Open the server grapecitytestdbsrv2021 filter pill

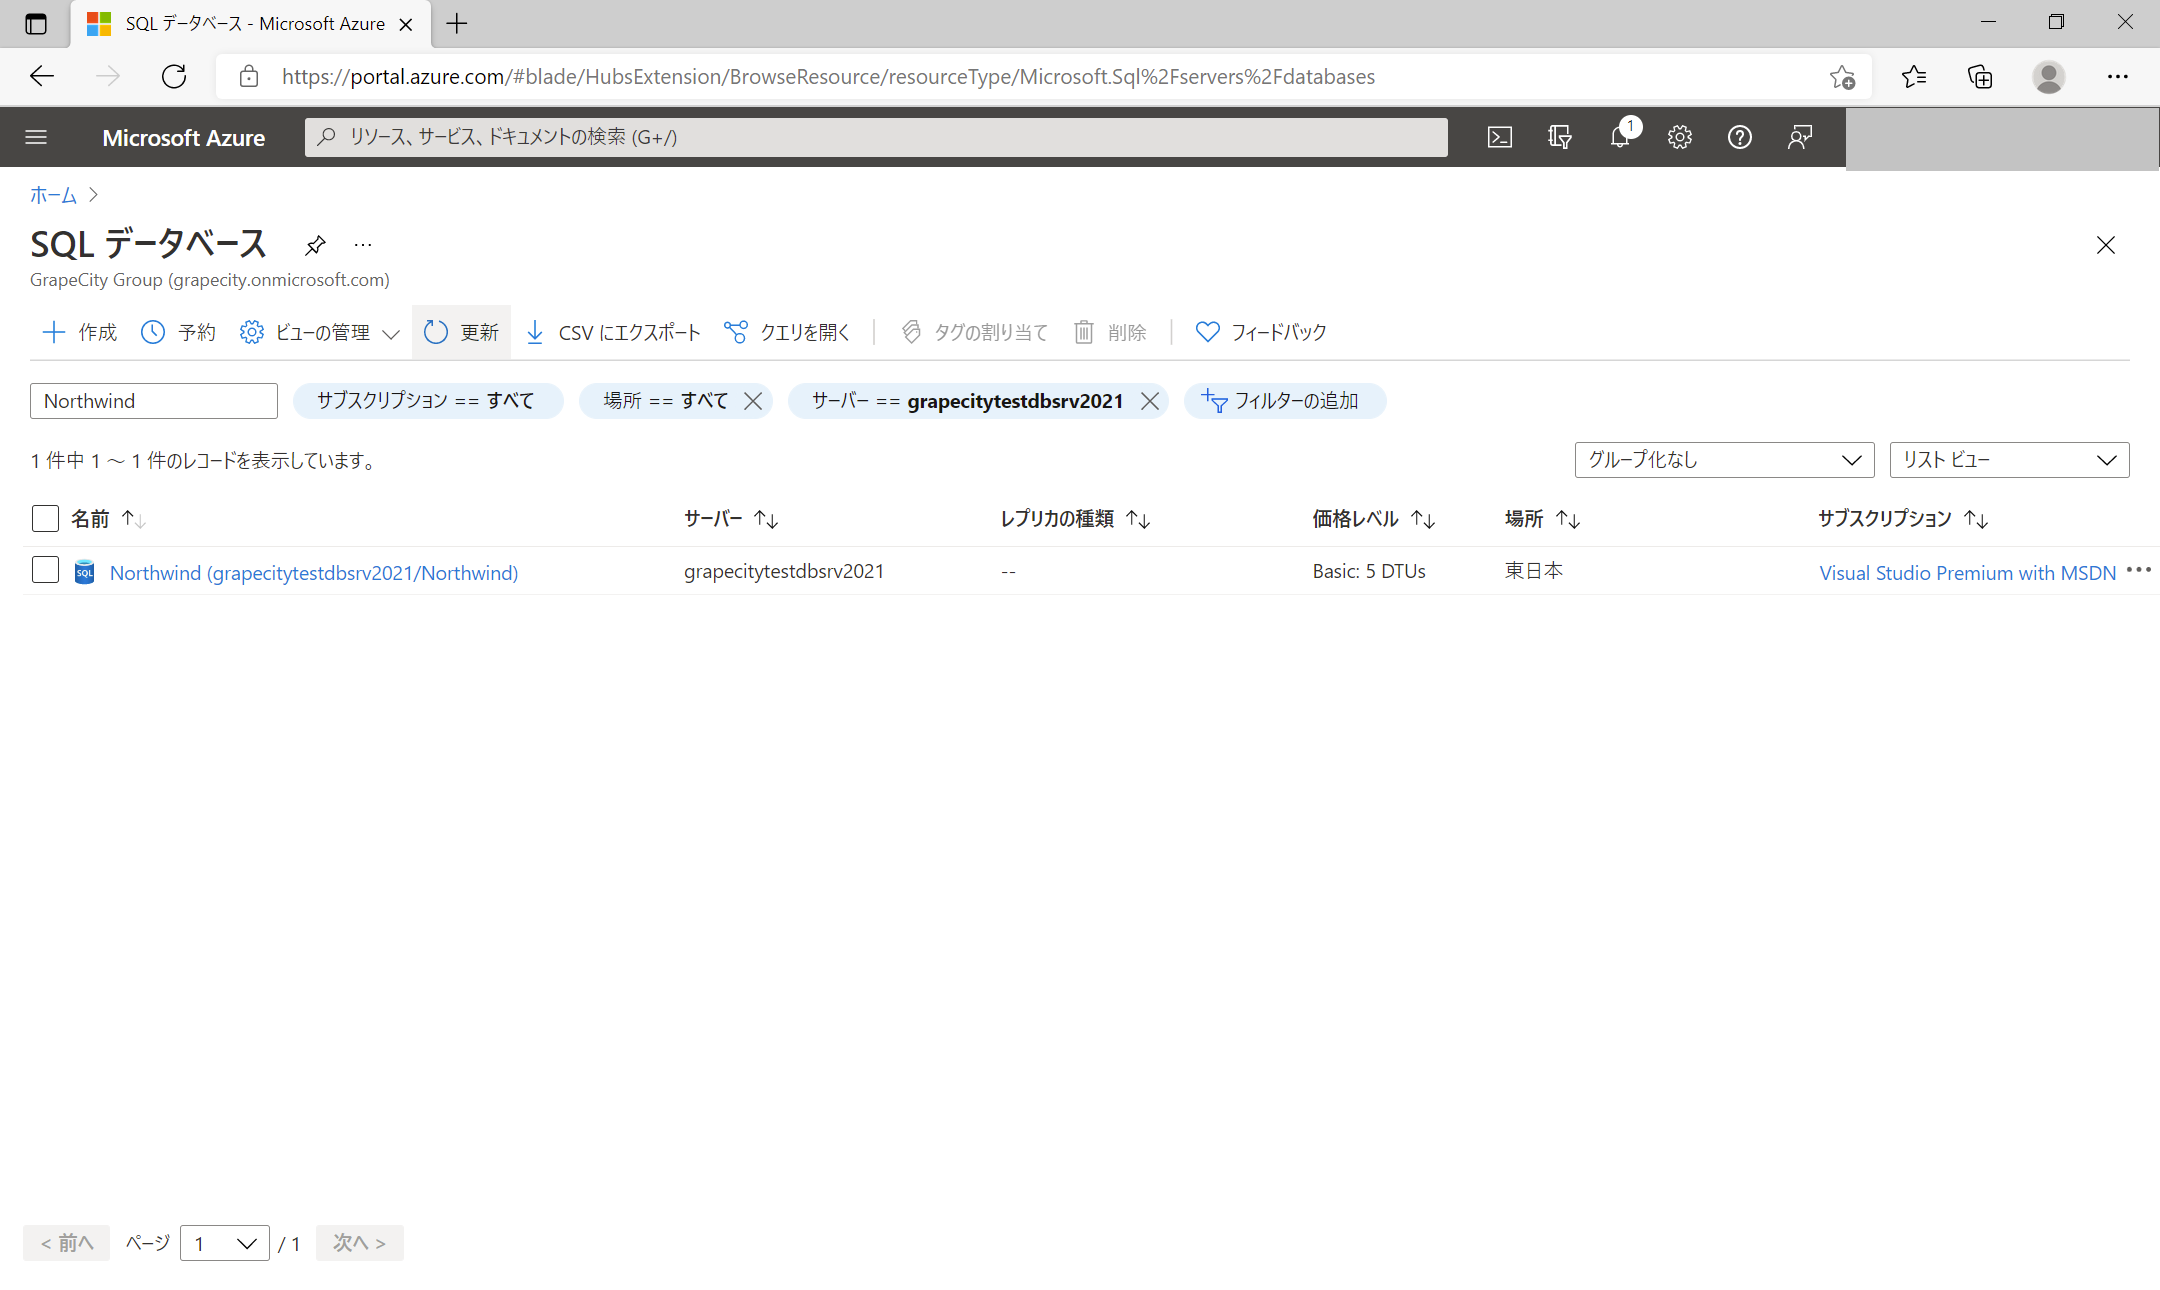tap(967, 401)
